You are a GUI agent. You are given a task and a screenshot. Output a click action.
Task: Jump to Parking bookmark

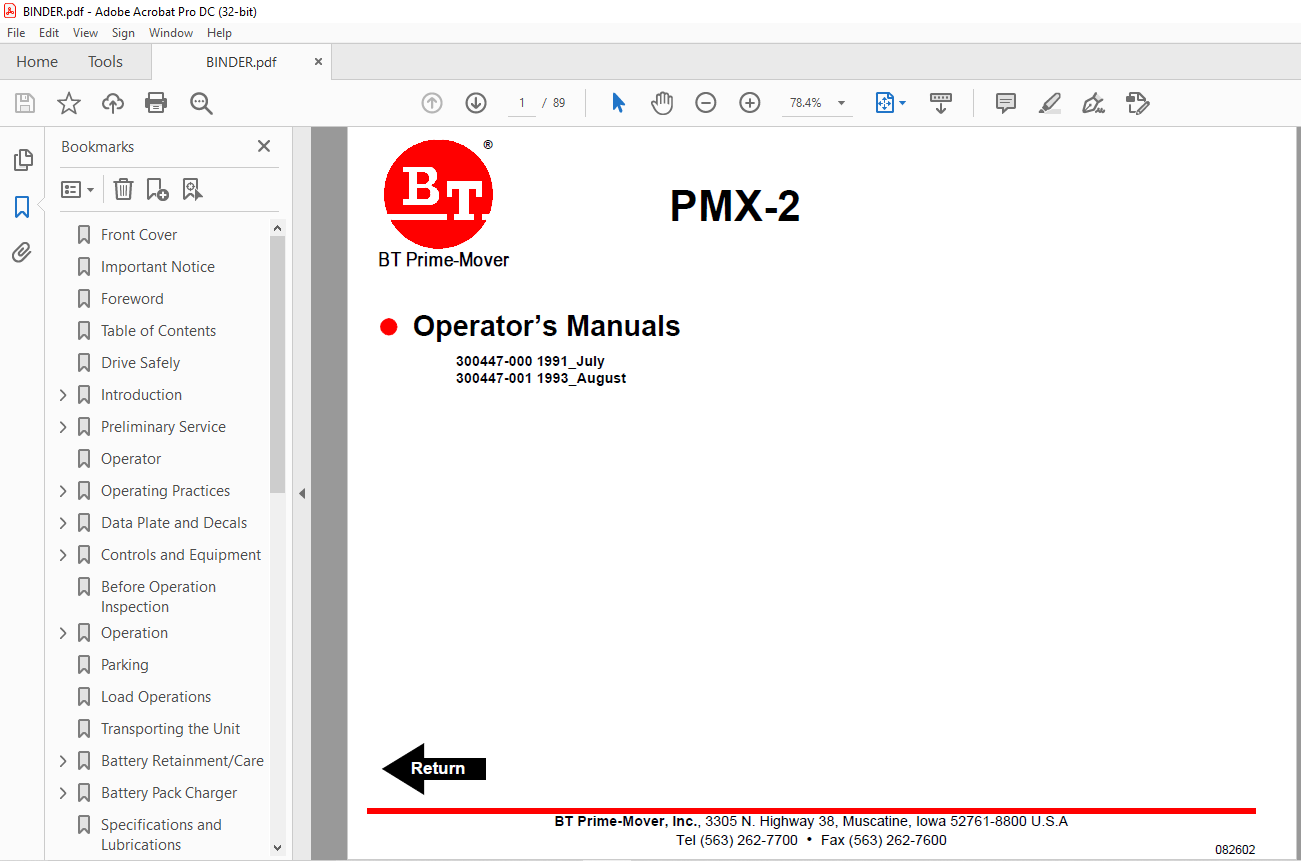(x=124, y=665)
